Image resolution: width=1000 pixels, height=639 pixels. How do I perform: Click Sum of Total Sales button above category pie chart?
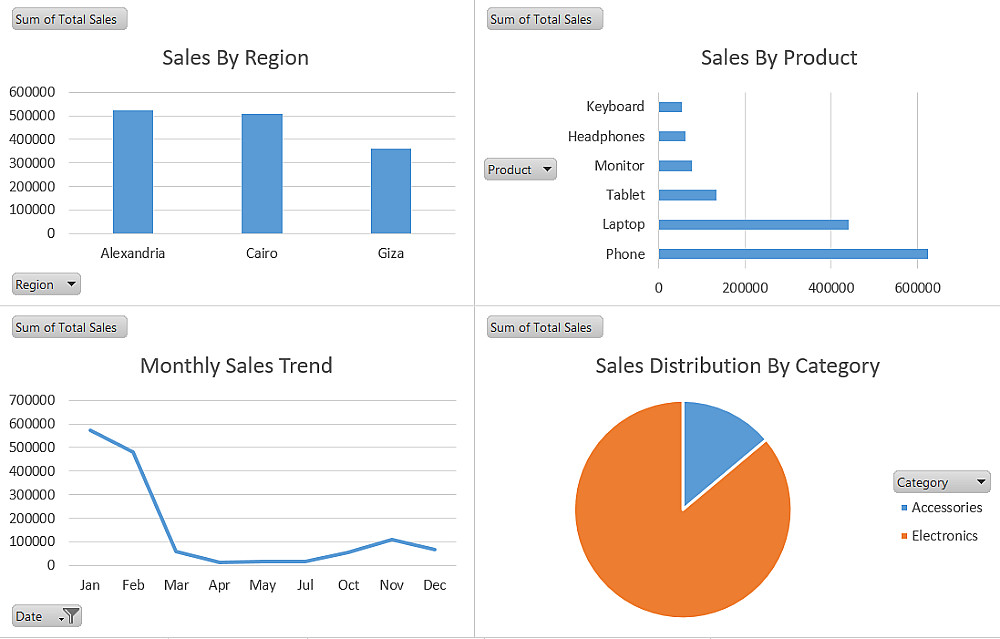pos(545,327)
